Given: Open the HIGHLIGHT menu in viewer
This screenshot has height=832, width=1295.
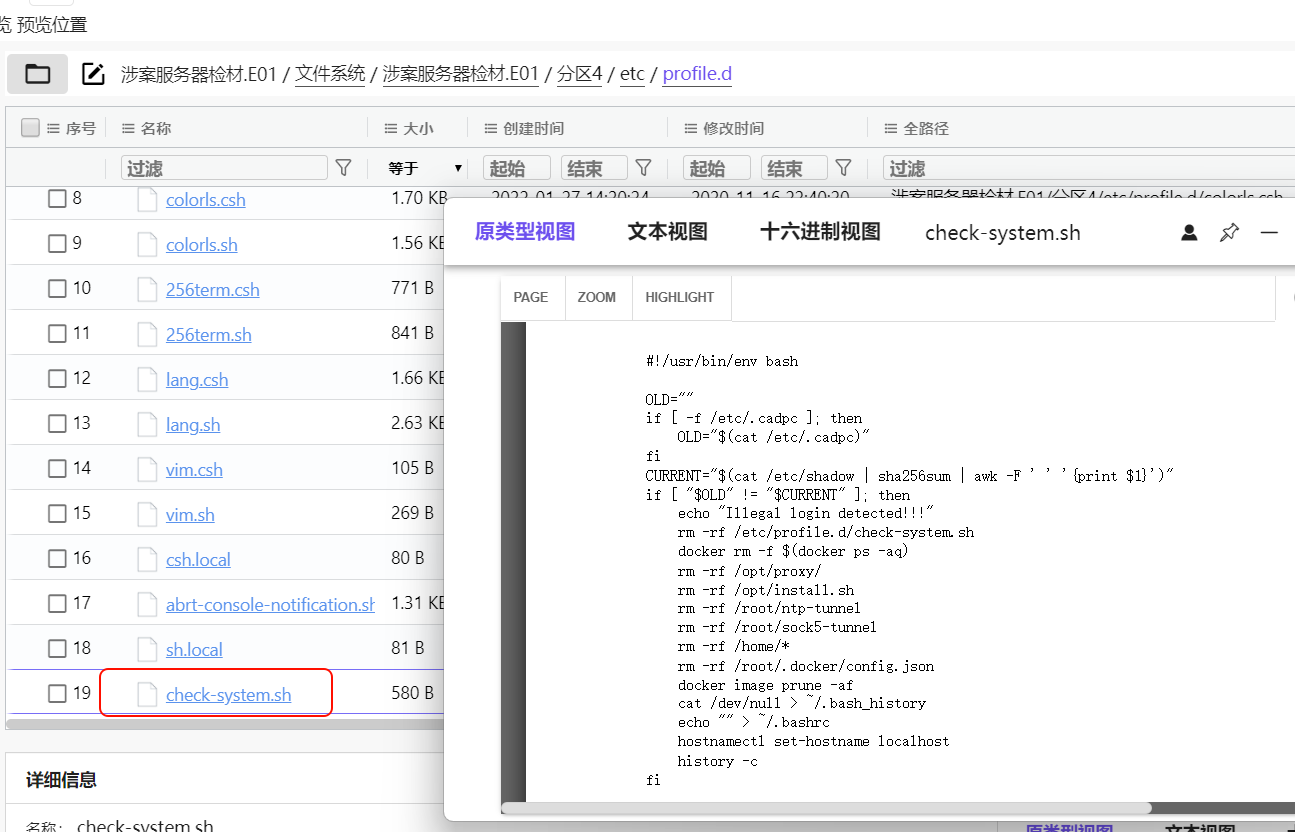Looking at the screenshot, I should [x=680, y=297].
